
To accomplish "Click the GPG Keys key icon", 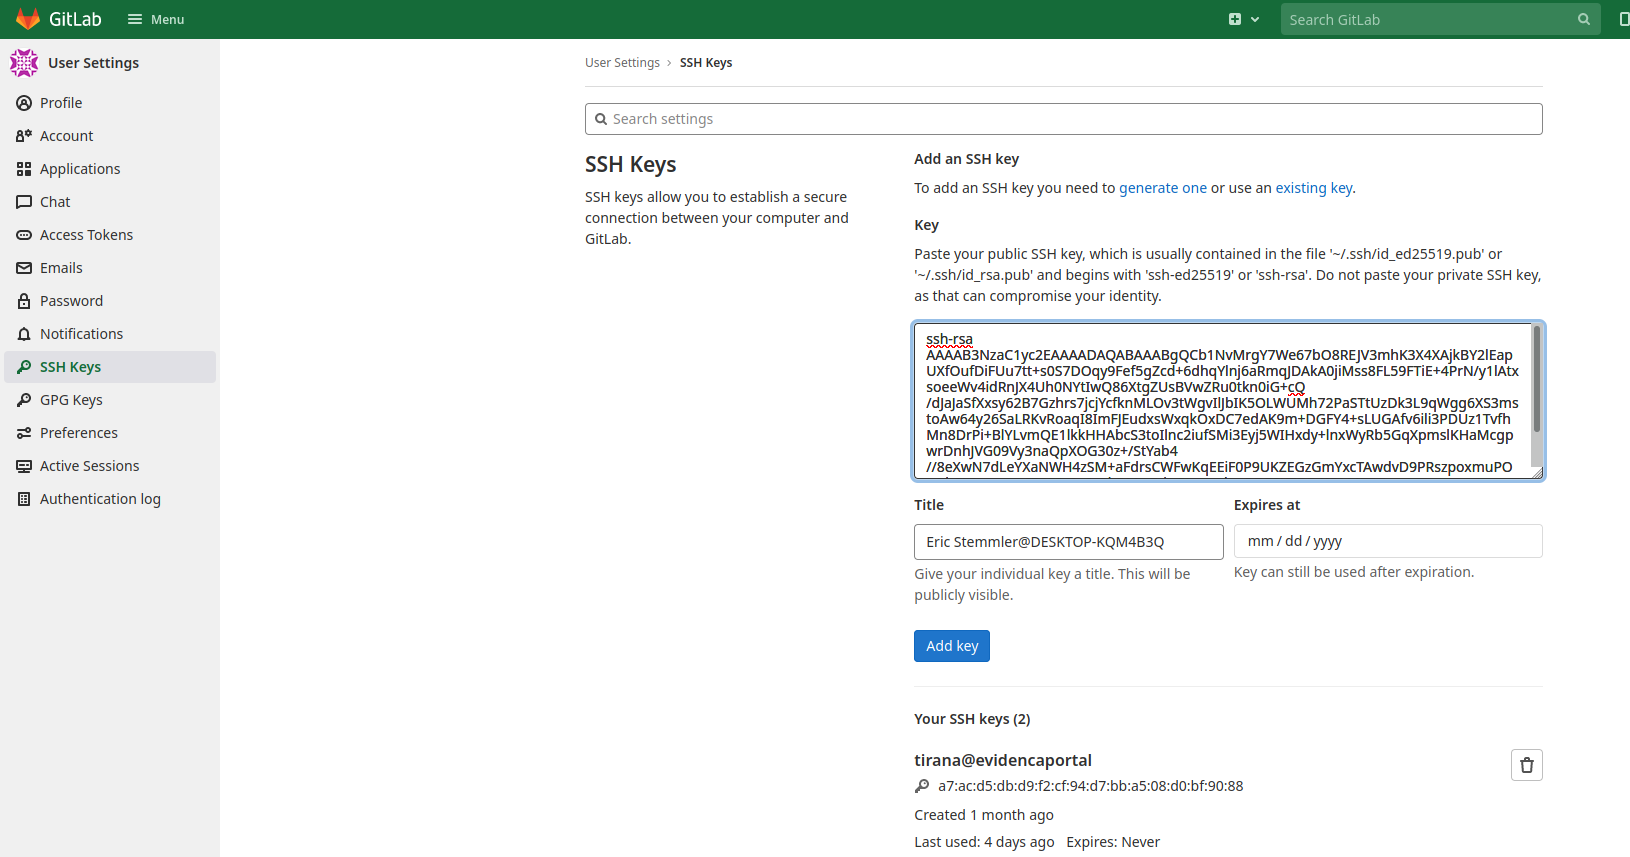I will 24,400.
